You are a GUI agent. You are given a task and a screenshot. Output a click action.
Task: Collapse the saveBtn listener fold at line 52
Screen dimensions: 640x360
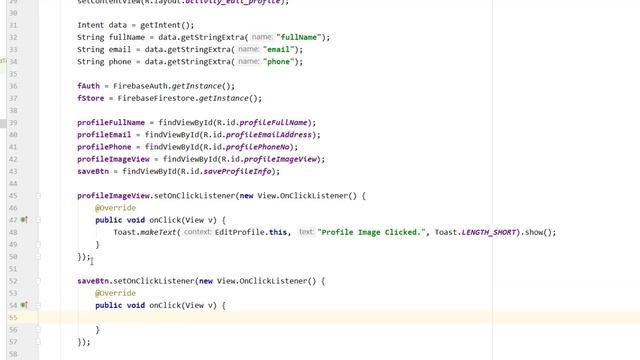pyautogui.click(x=38, y=281)
